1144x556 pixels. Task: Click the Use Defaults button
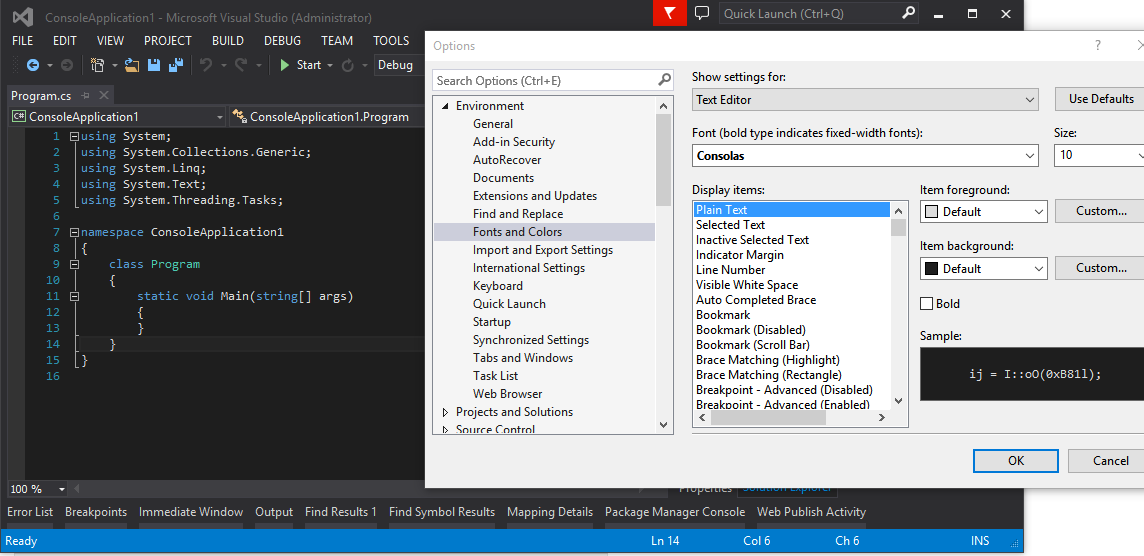tap(1100, 99)
